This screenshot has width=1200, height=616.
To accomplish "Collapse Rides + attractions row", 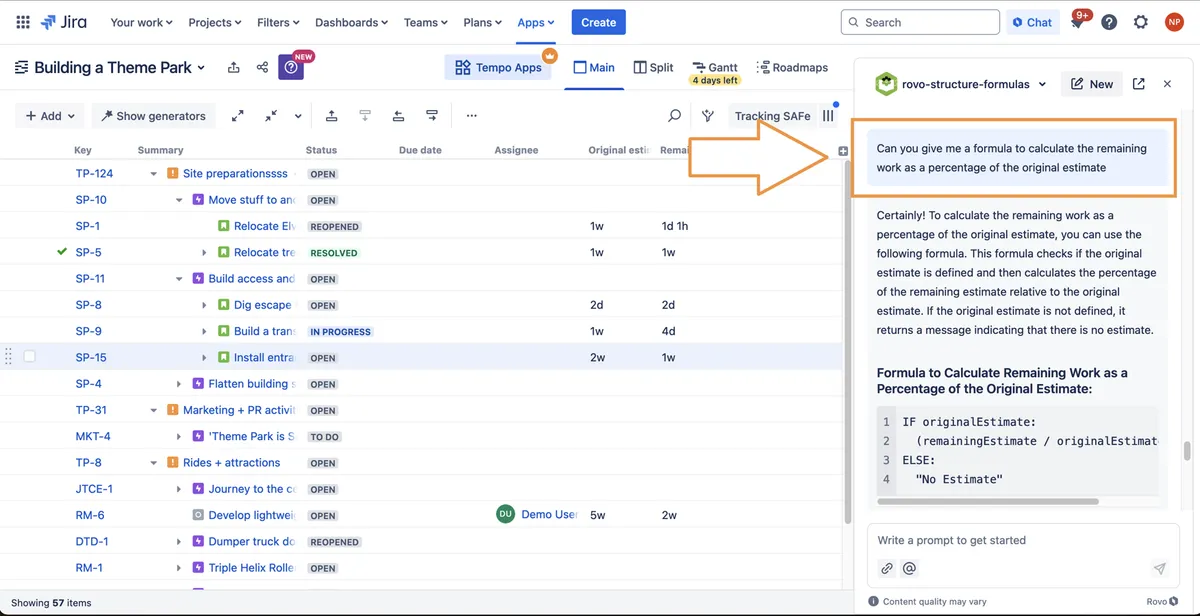I will [x=154, y=463].
